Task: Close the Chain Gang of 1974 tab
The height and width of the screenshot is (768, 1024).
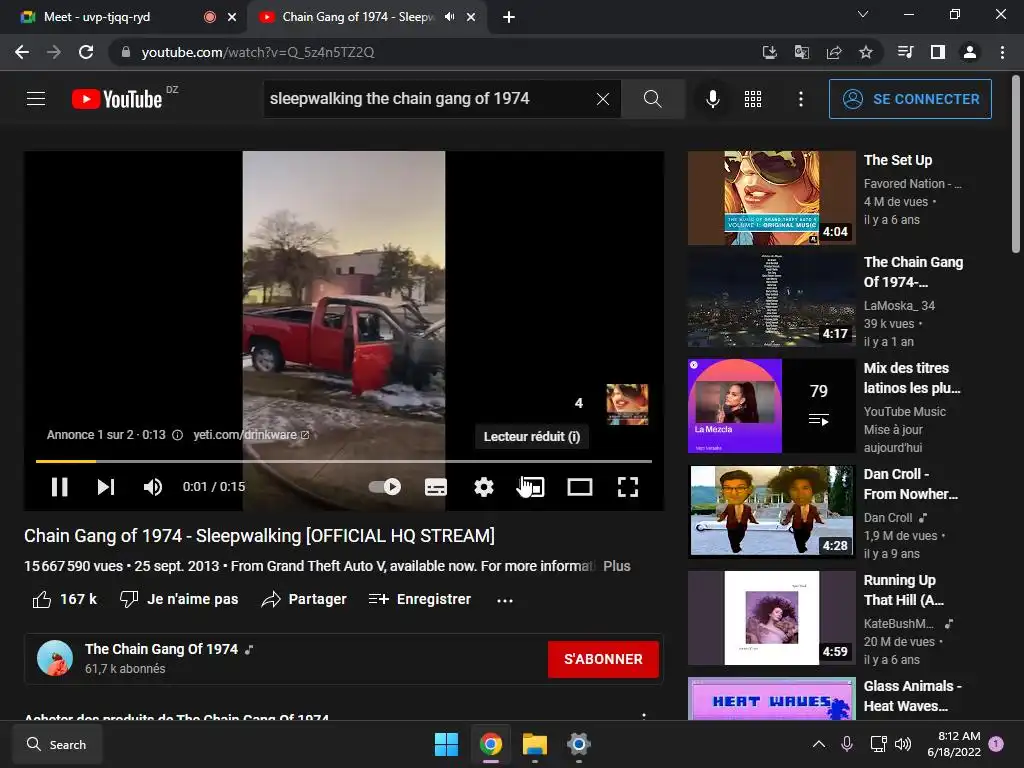Action: pos(471,17)
